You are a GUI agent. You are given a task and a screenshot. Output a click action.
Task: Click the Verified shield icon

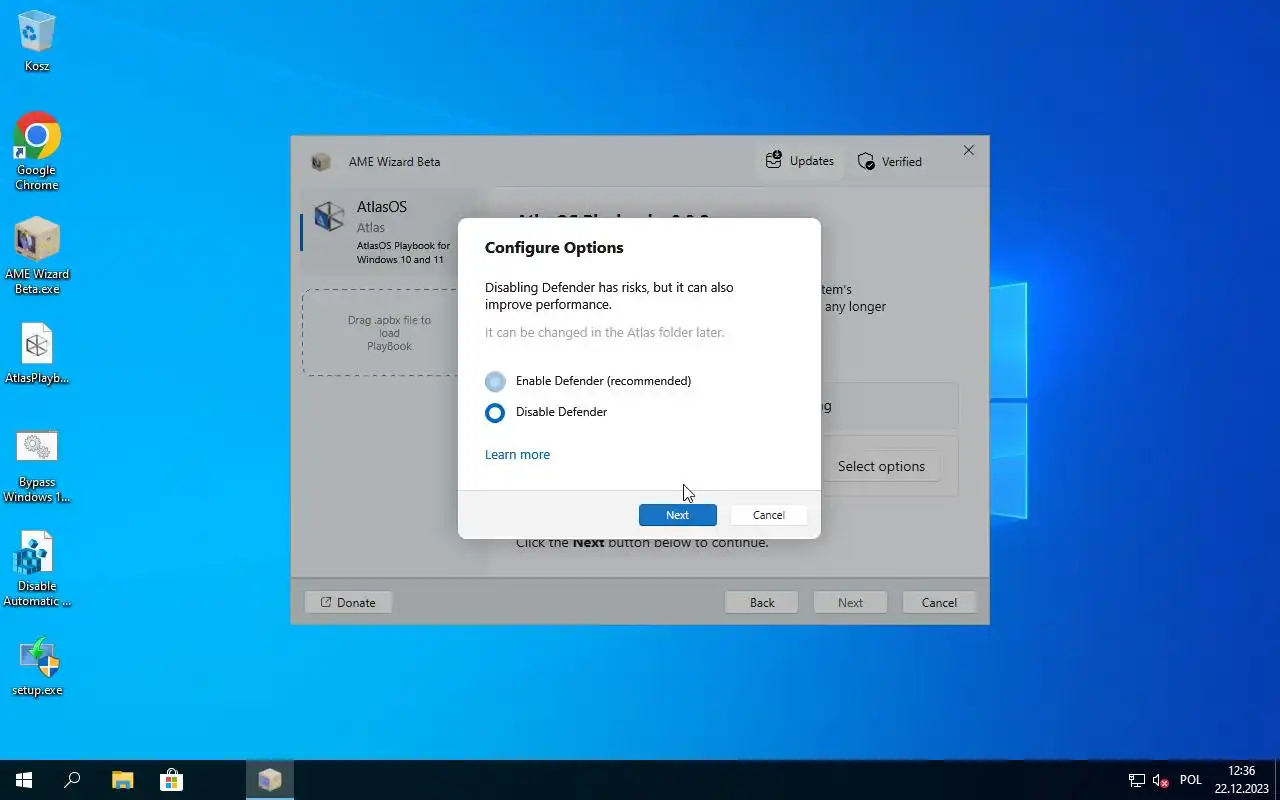coord(866,162)
